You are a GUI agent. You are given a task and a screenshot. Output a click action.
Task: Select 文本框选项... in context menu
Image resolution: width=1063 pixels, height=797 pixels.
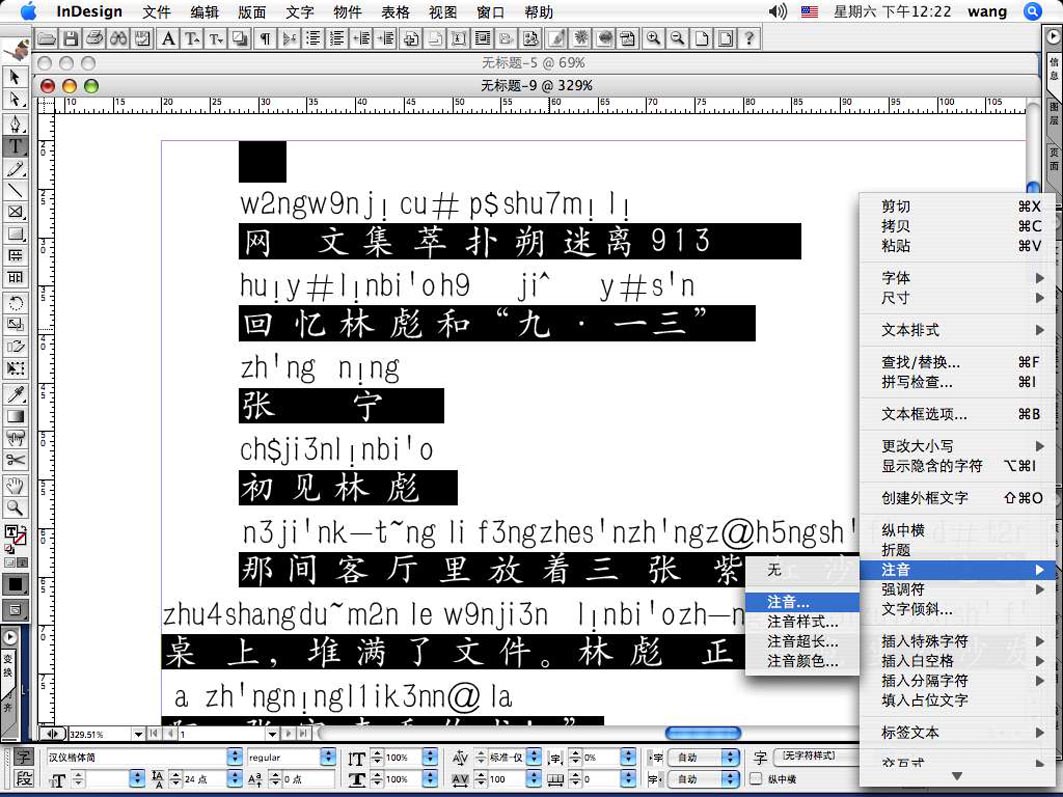click(924, 414)
